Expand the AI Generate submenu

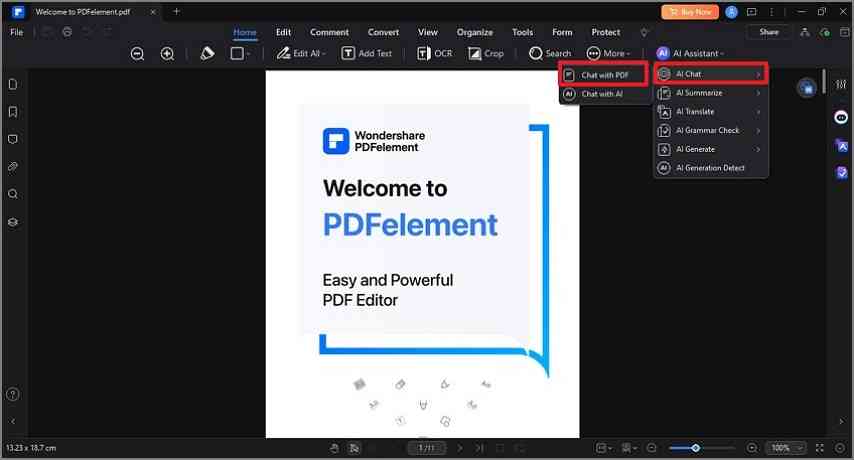[x=711, y=149]
